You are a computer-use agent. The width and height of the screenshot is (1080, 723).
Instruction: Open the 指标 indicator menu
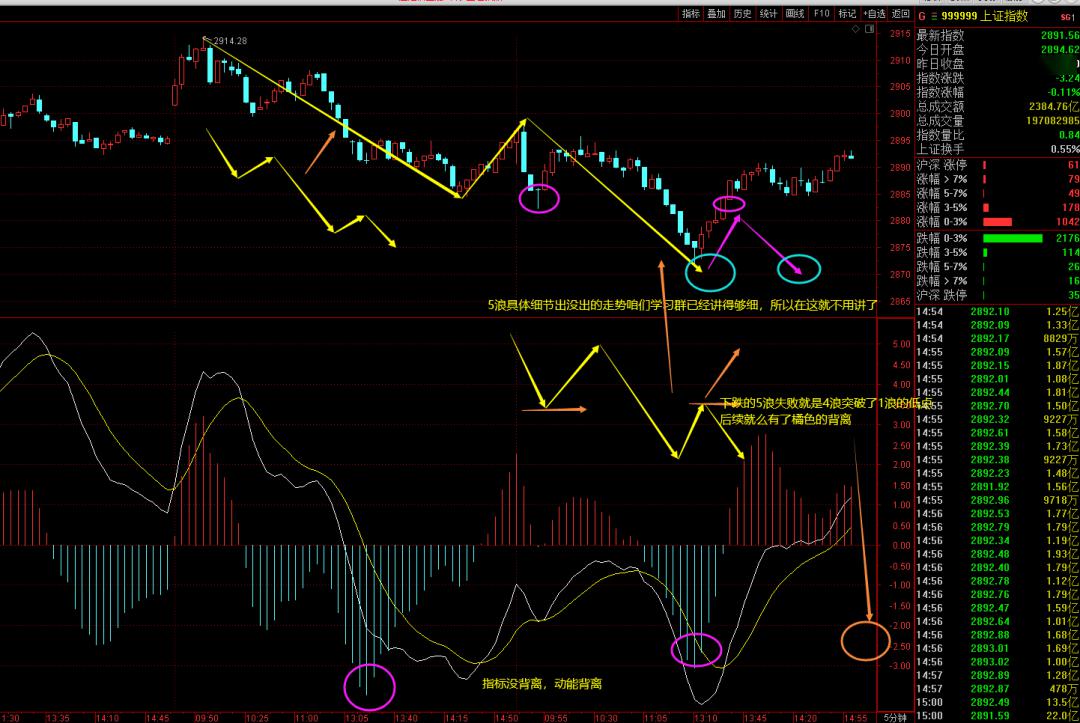pyautogui.click(x=690, y=14)
